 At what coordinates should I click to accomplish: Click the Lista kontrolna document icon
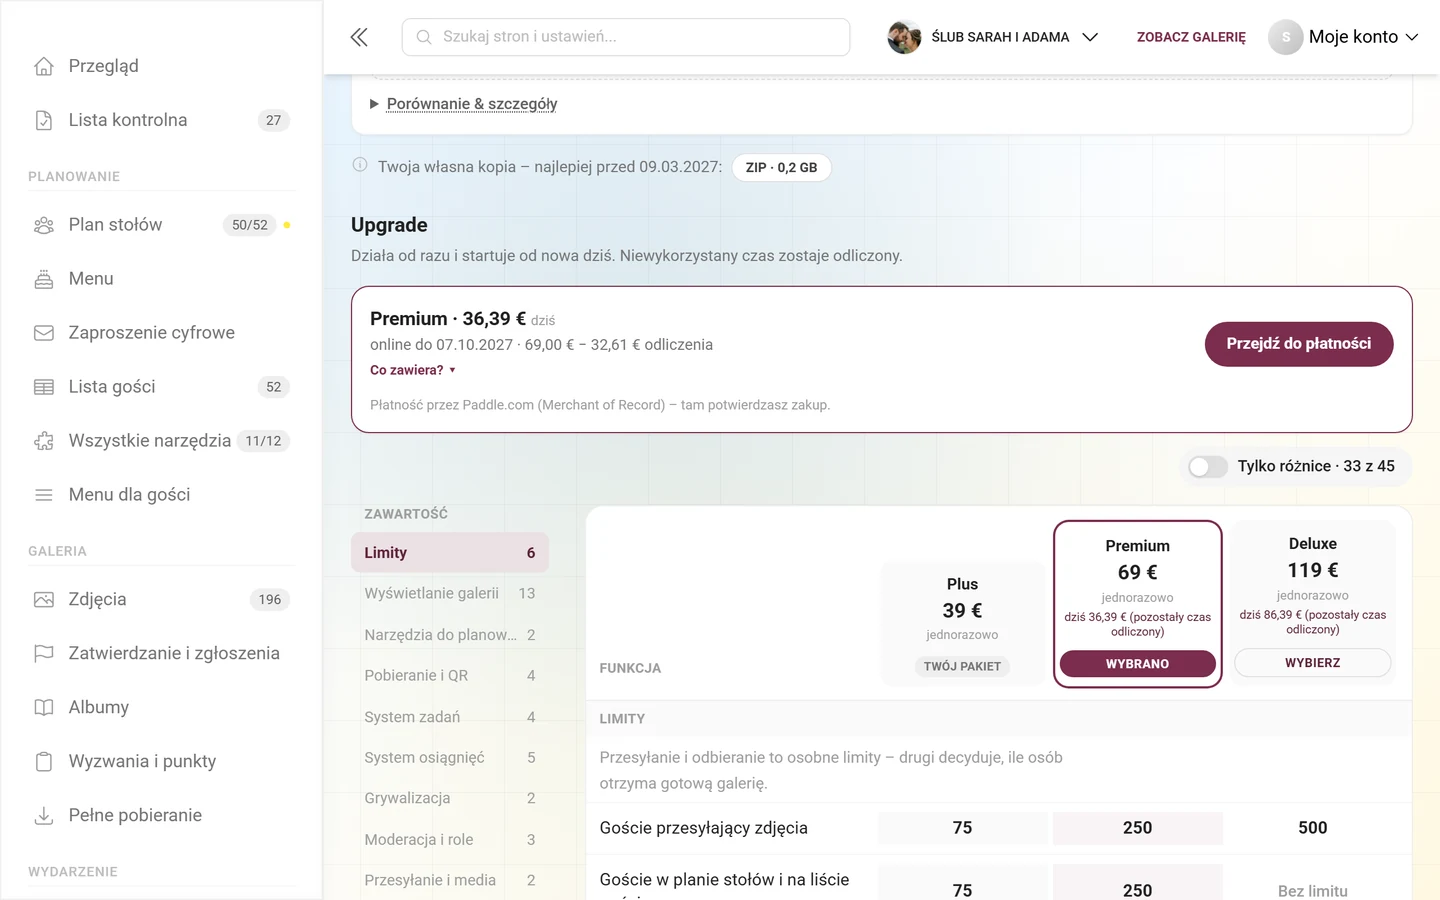44,120
